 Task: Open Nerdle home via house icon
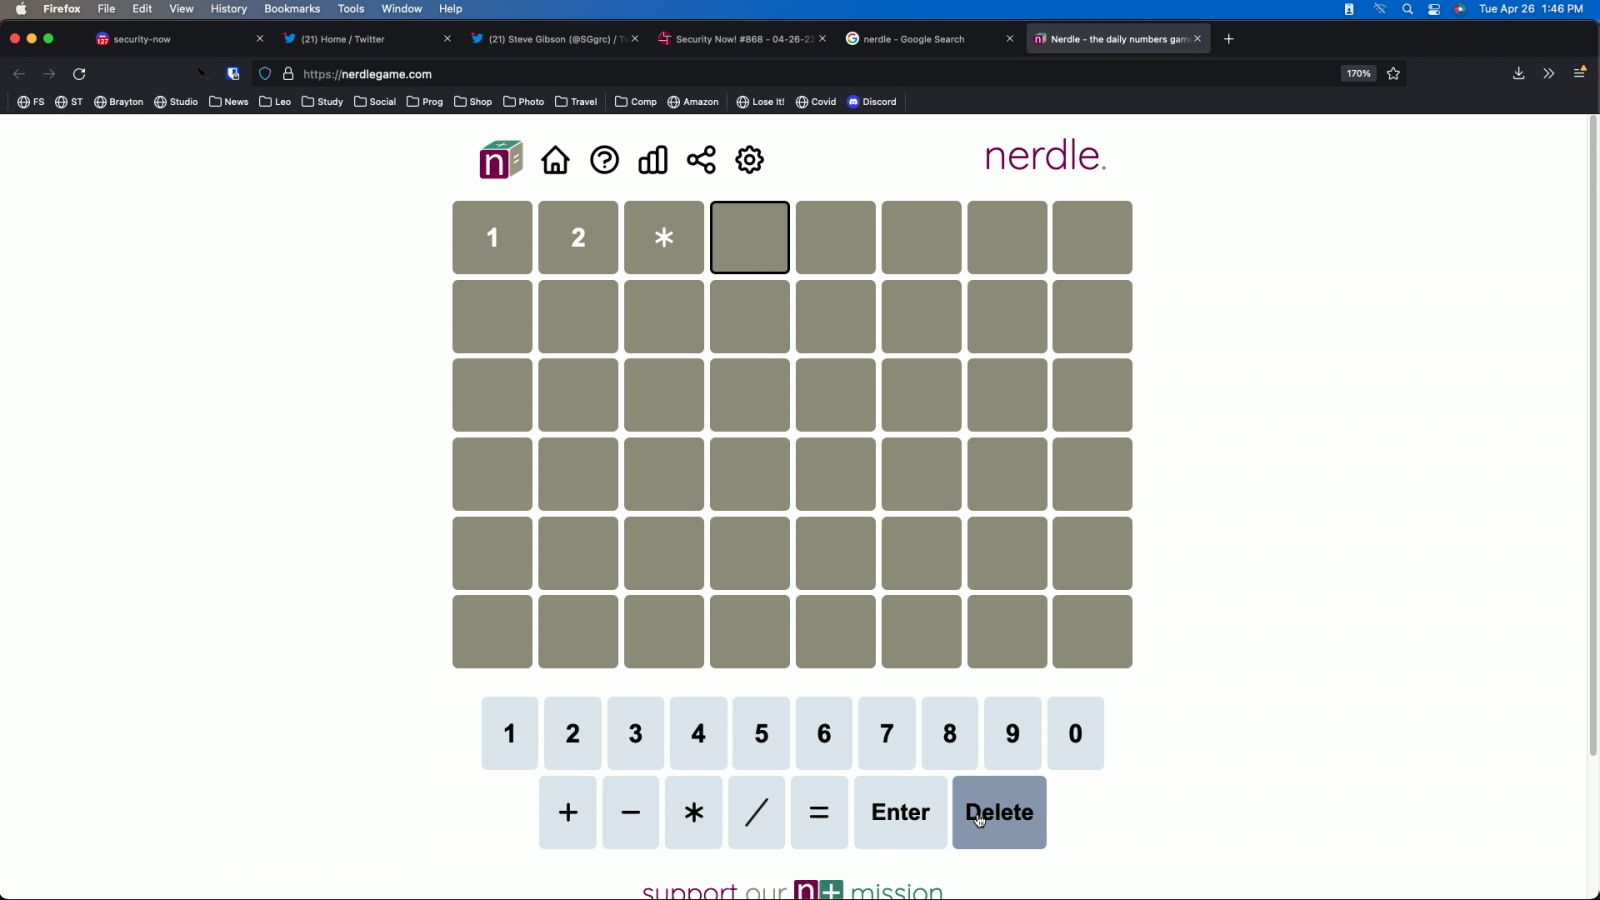pyautogui.click(x=555, y=160)
